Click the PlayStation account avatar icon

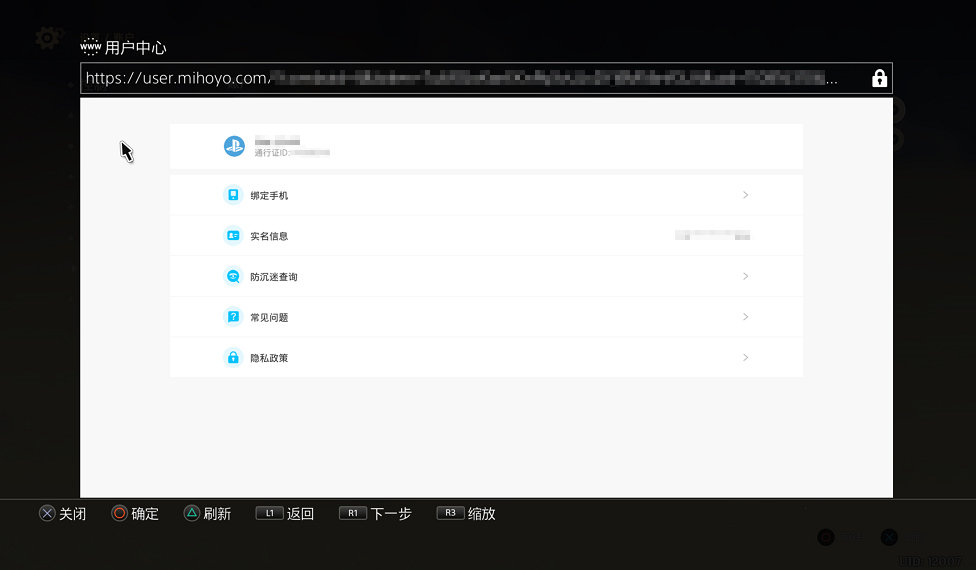pos(234,146)
